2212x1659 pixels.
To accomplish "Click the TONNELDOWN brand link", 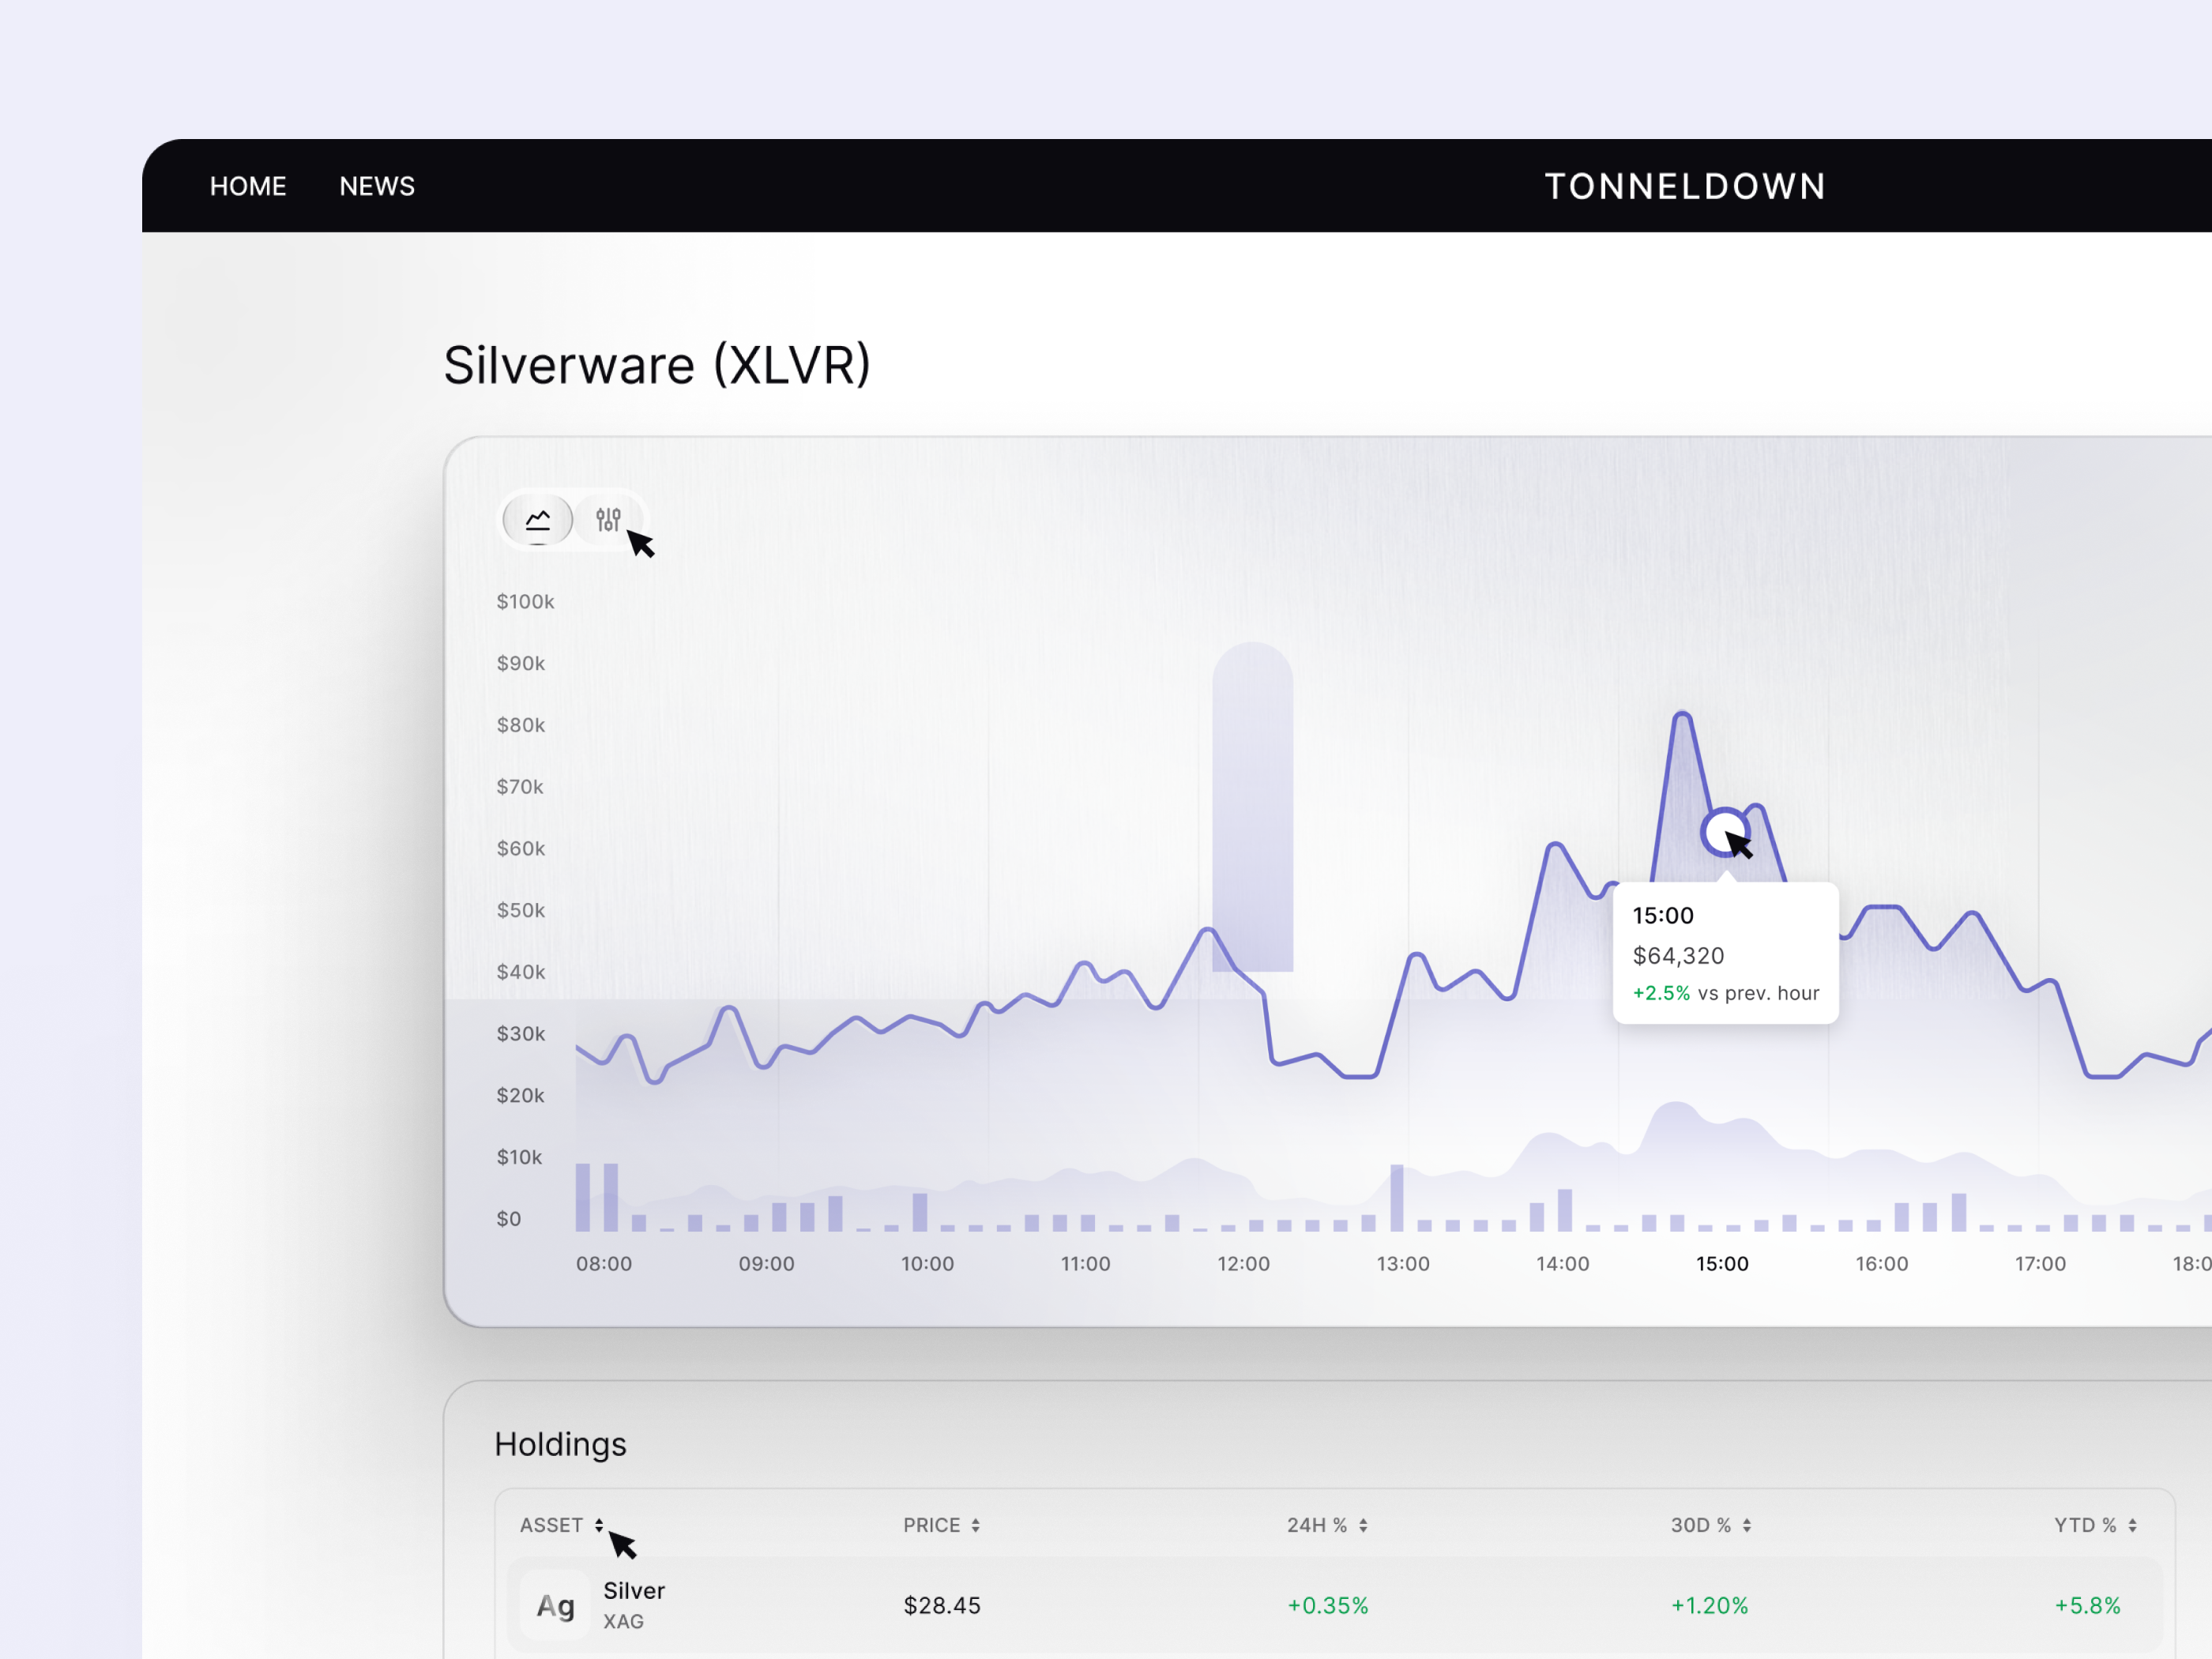I will (x=1684, y=186).
